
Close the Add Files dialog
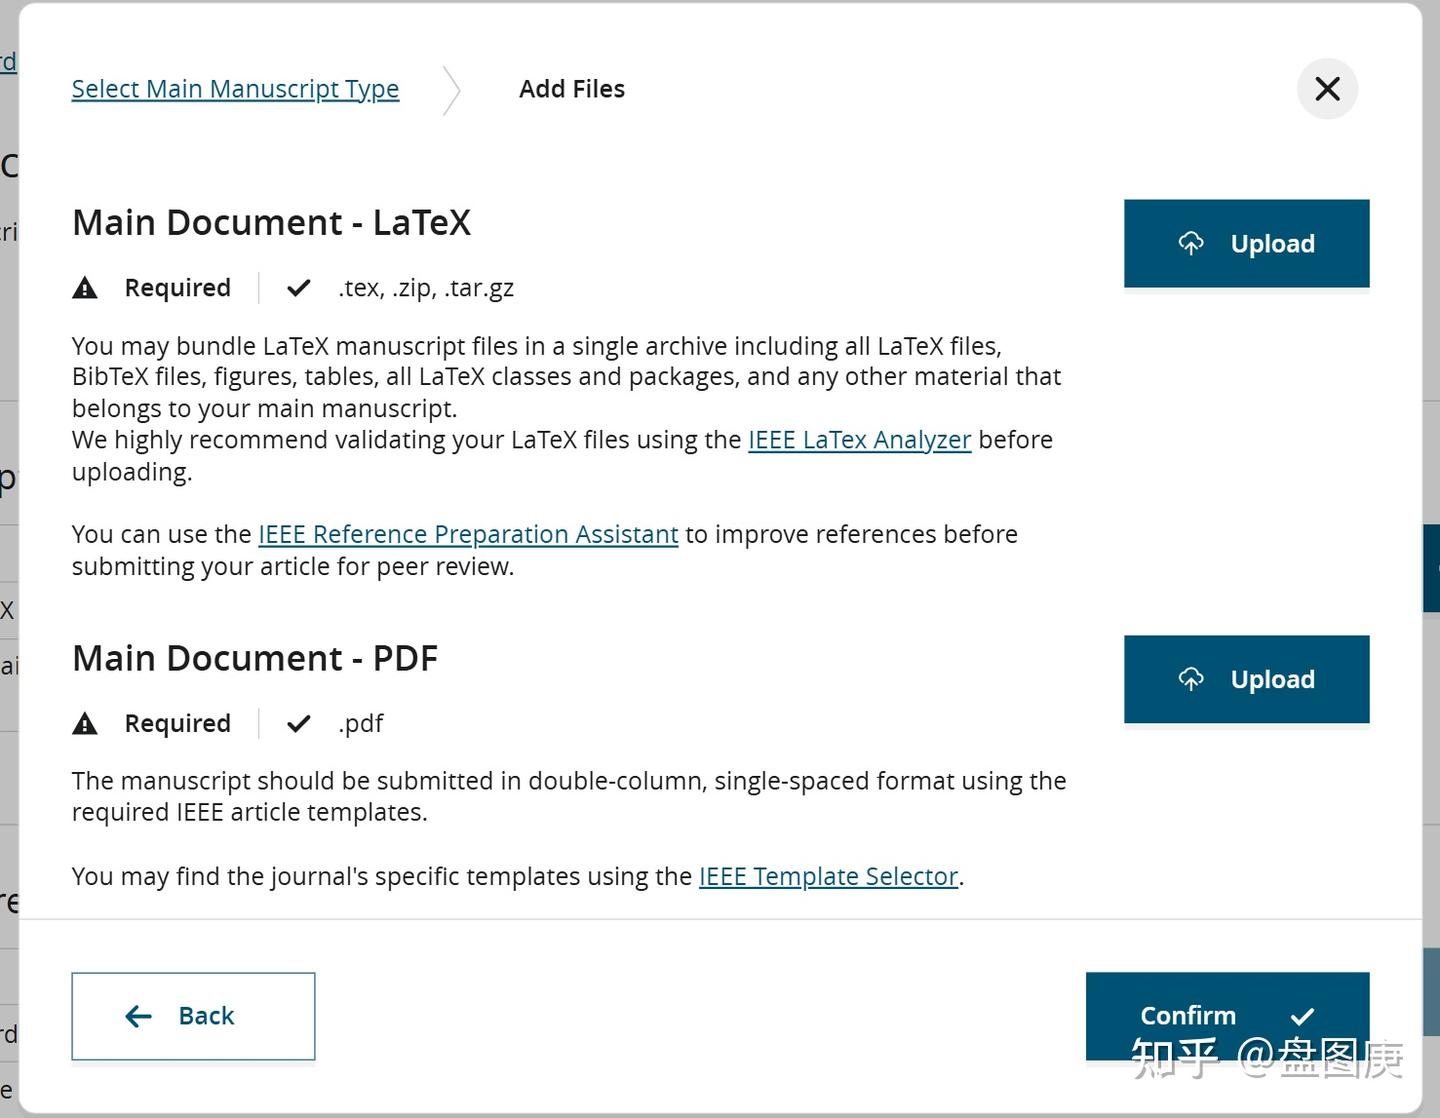(1326, 89)
